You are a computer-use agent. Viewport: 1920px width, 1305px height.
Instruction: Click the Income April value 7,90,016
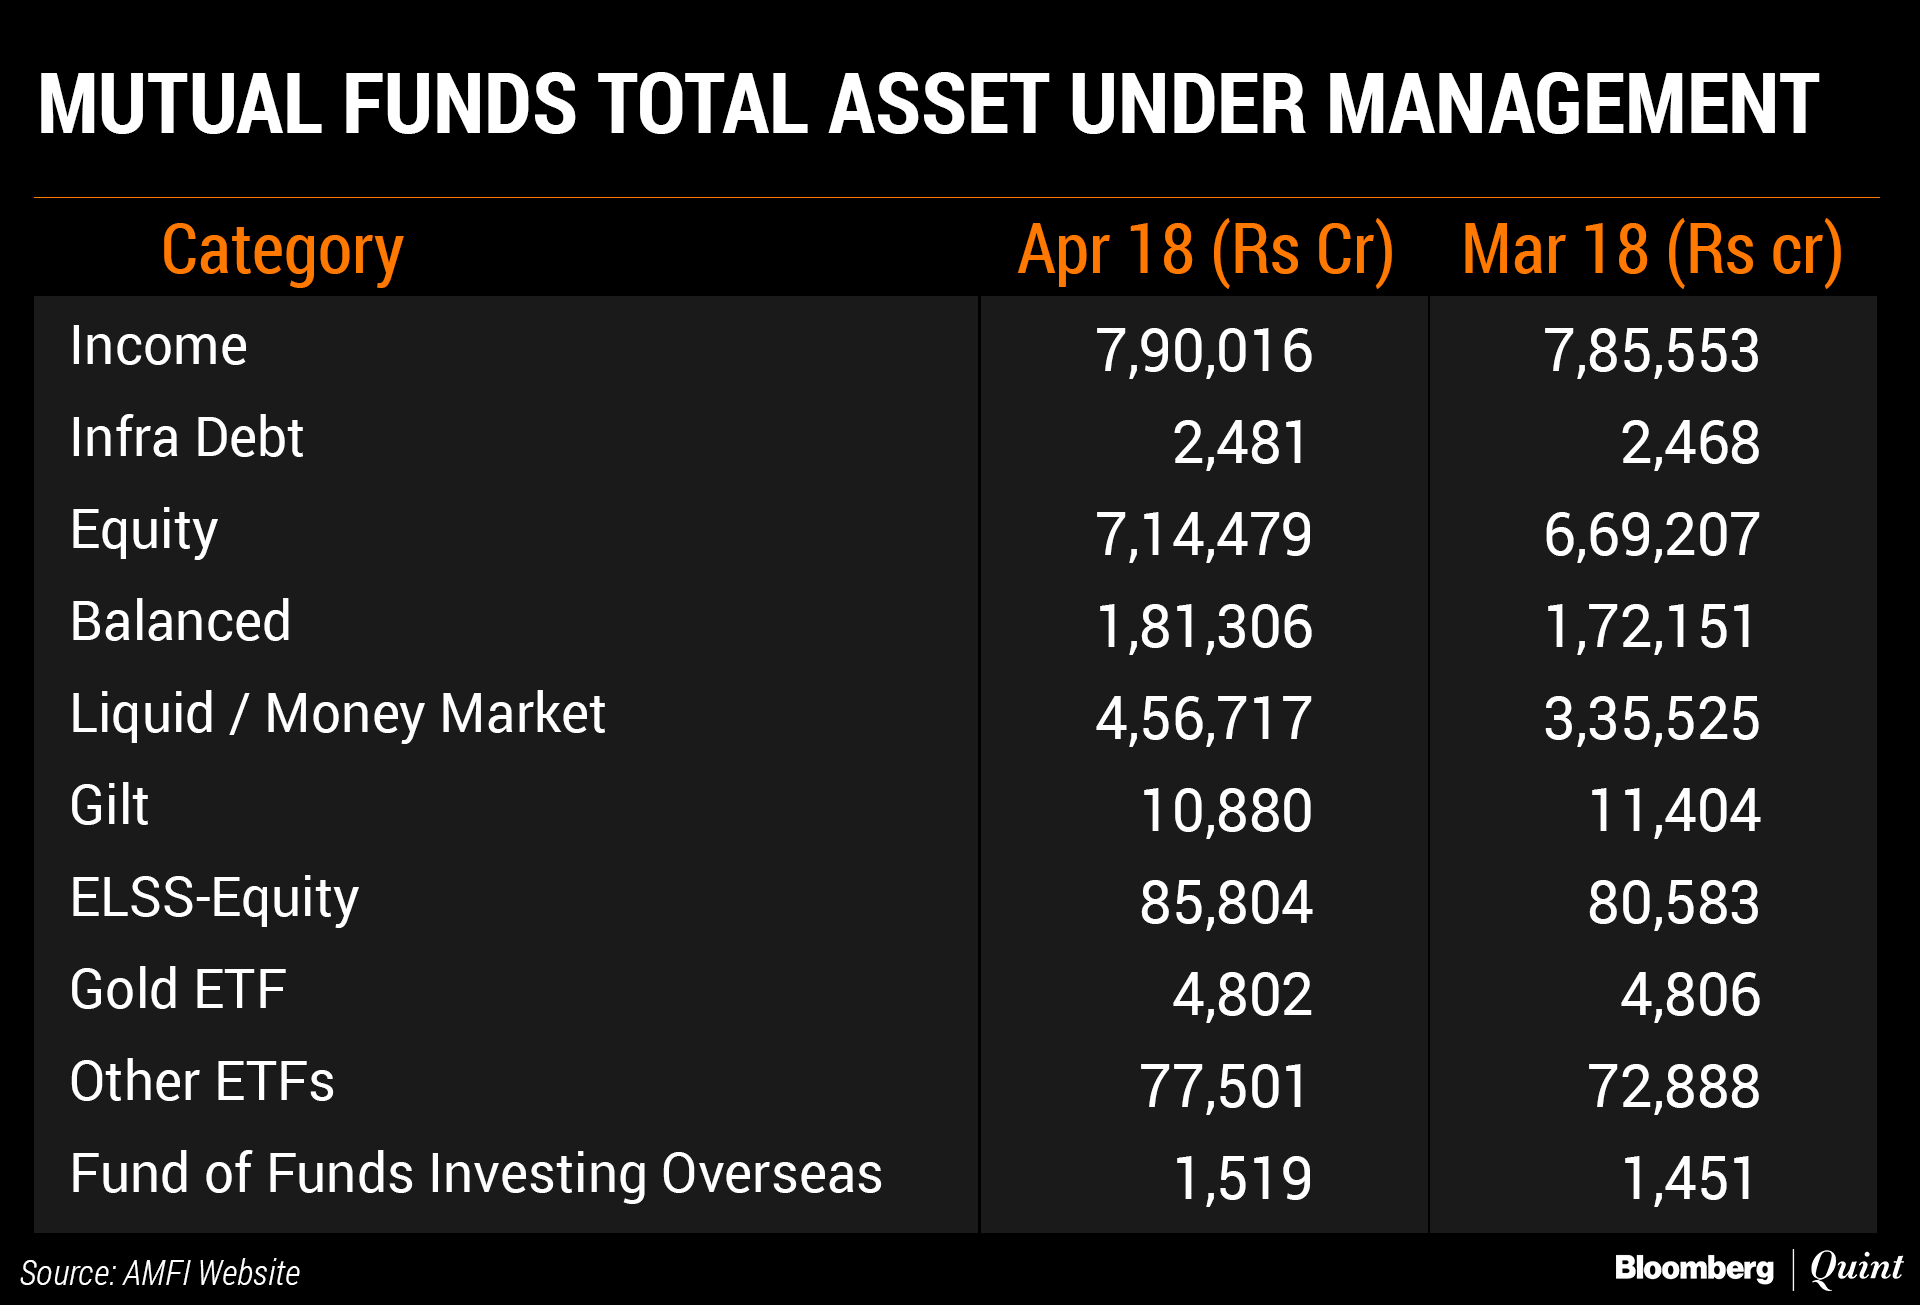[1204, 351]
